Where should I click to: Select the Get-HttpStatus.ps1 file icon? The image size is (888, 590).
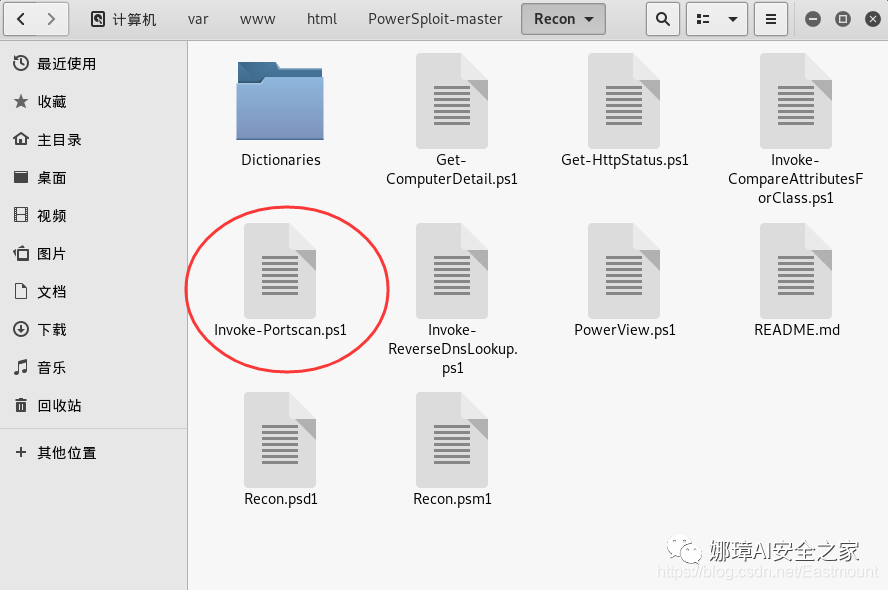tap(624, 101)
